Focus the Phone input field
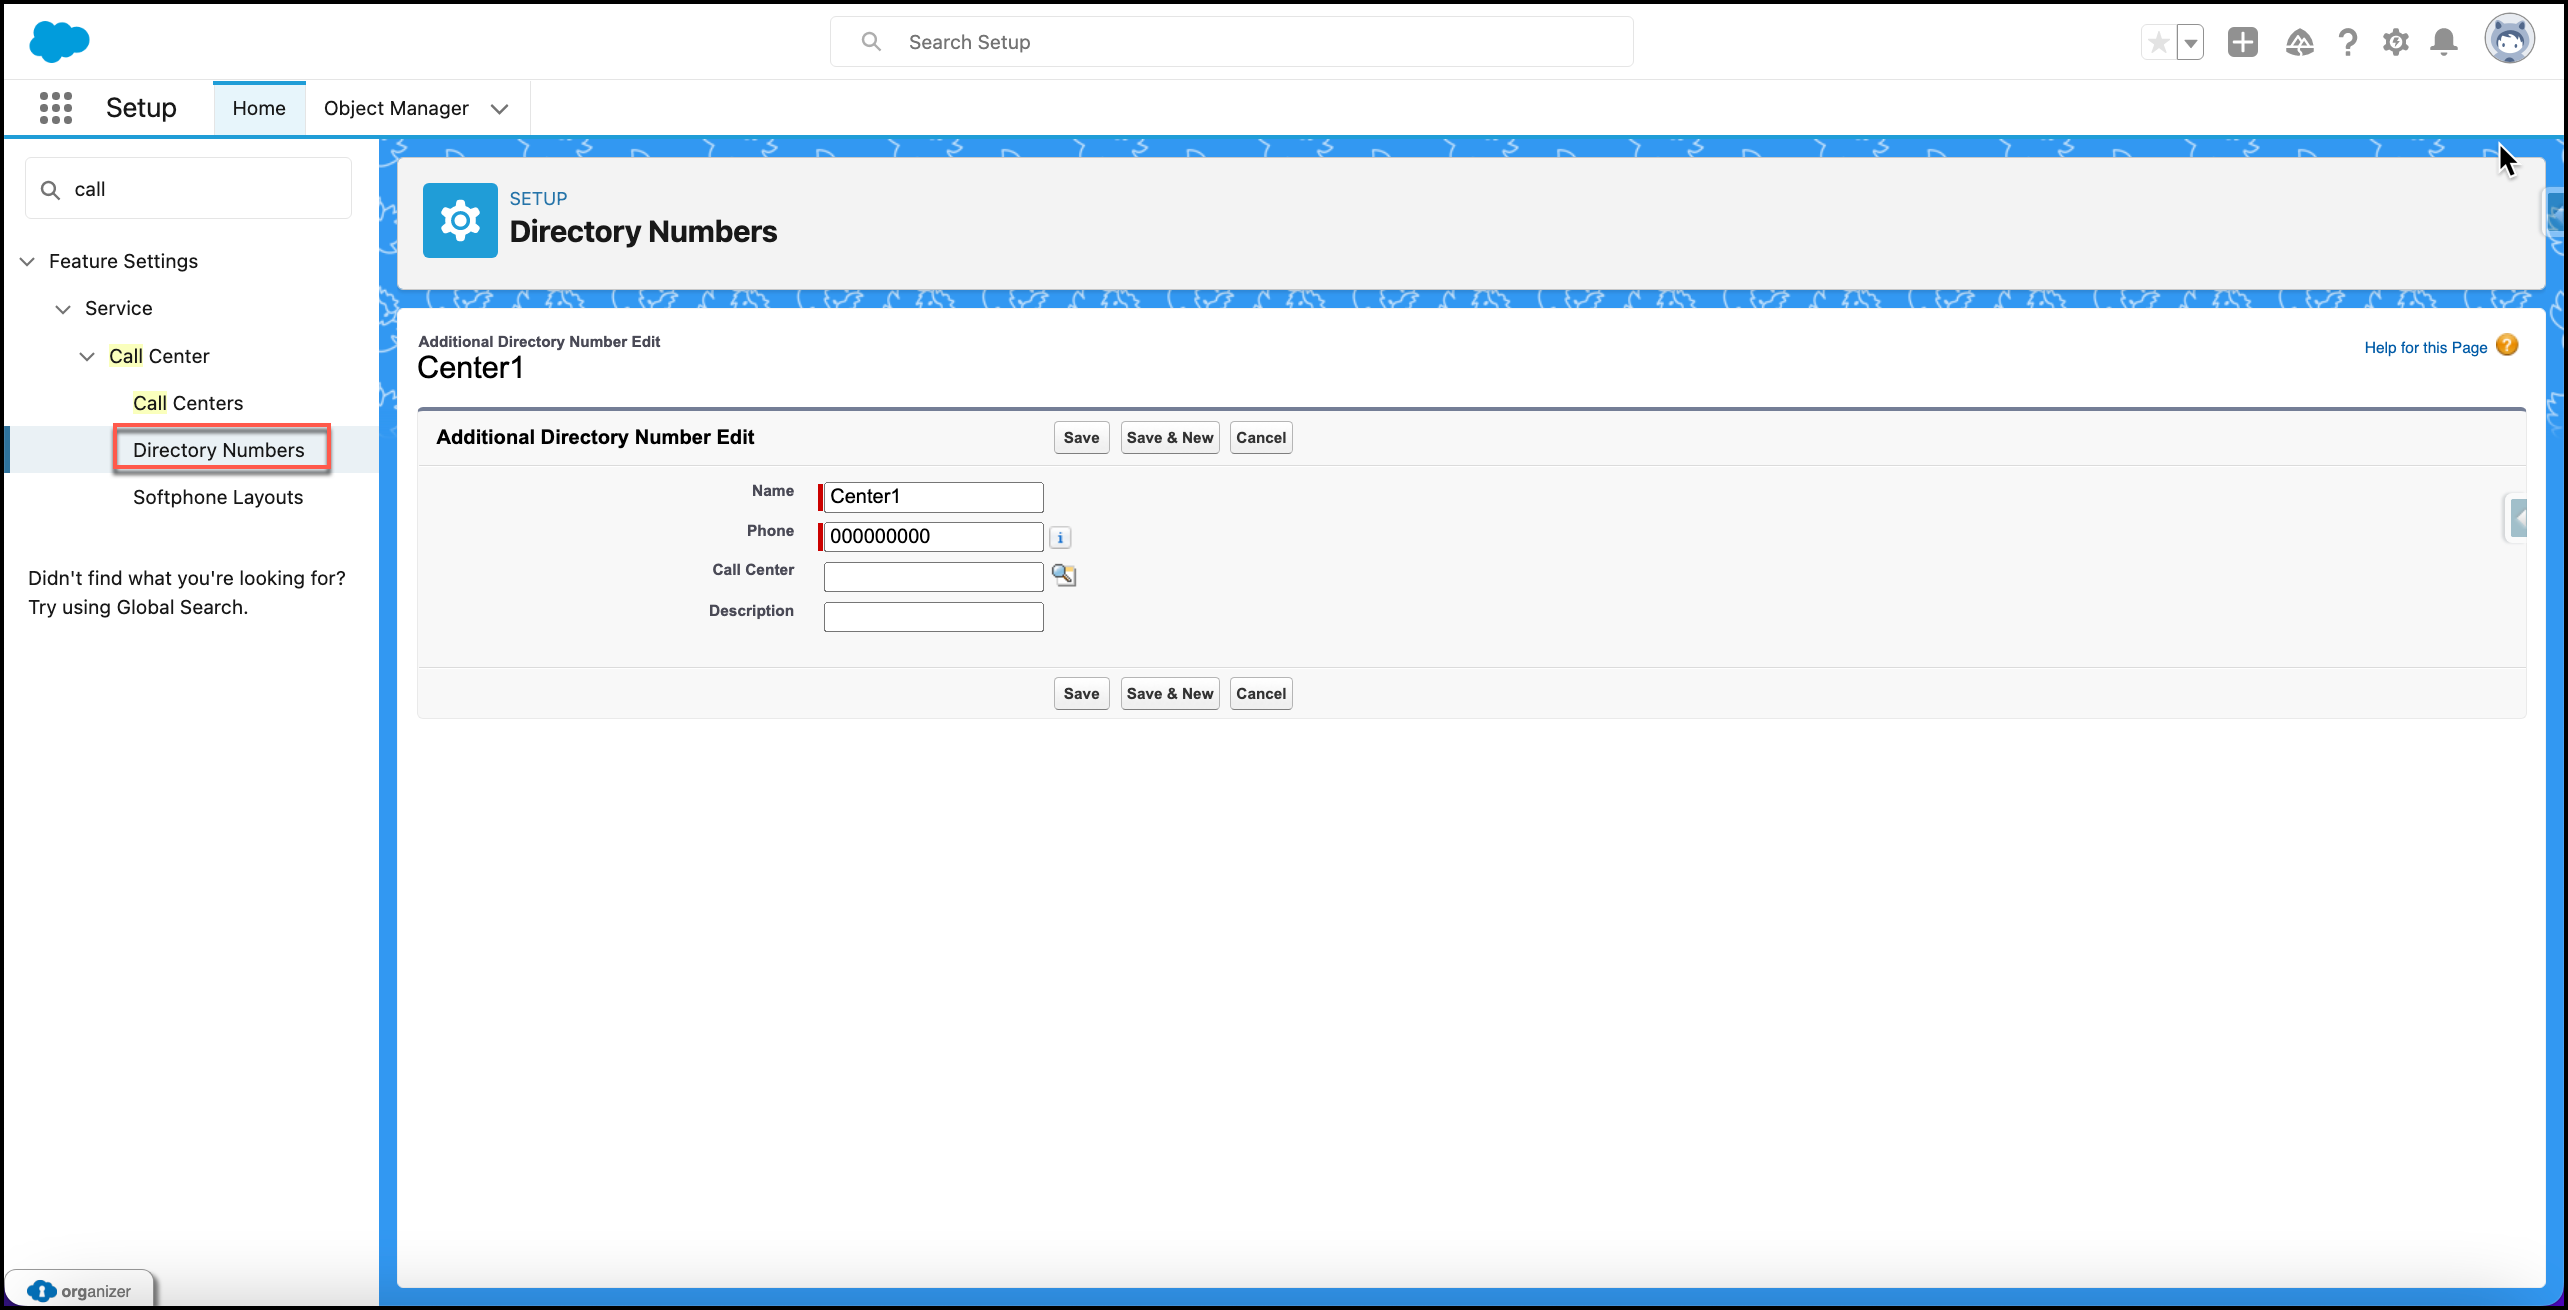The width and height of the screenshot is (2568, 1310). 933,537
